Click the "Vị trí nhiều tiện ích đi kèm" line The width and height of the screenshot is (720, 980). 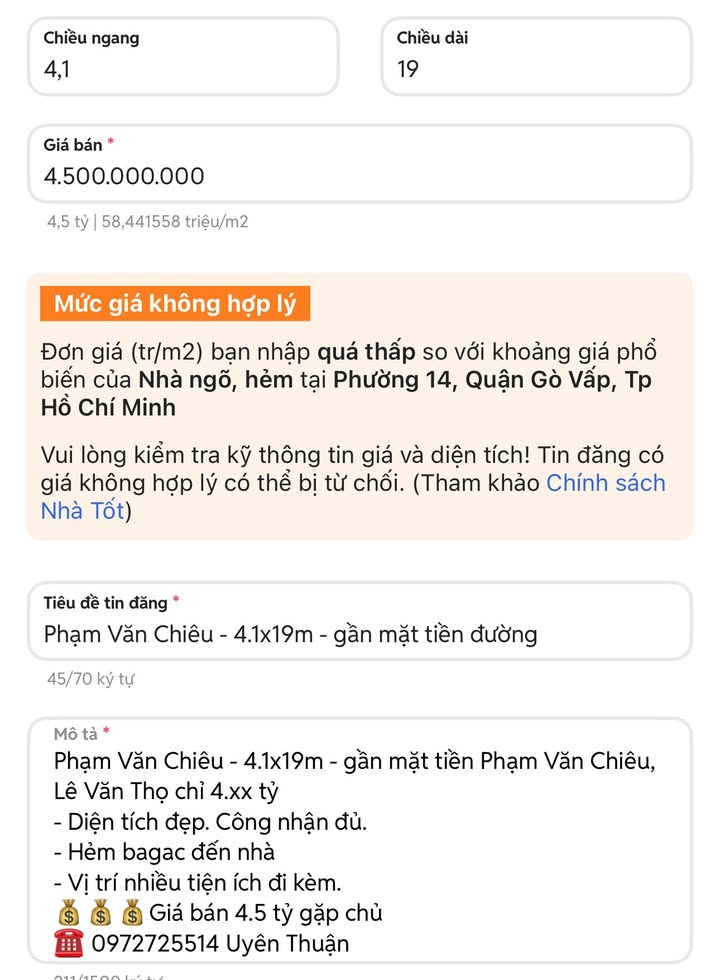(198, 883)
